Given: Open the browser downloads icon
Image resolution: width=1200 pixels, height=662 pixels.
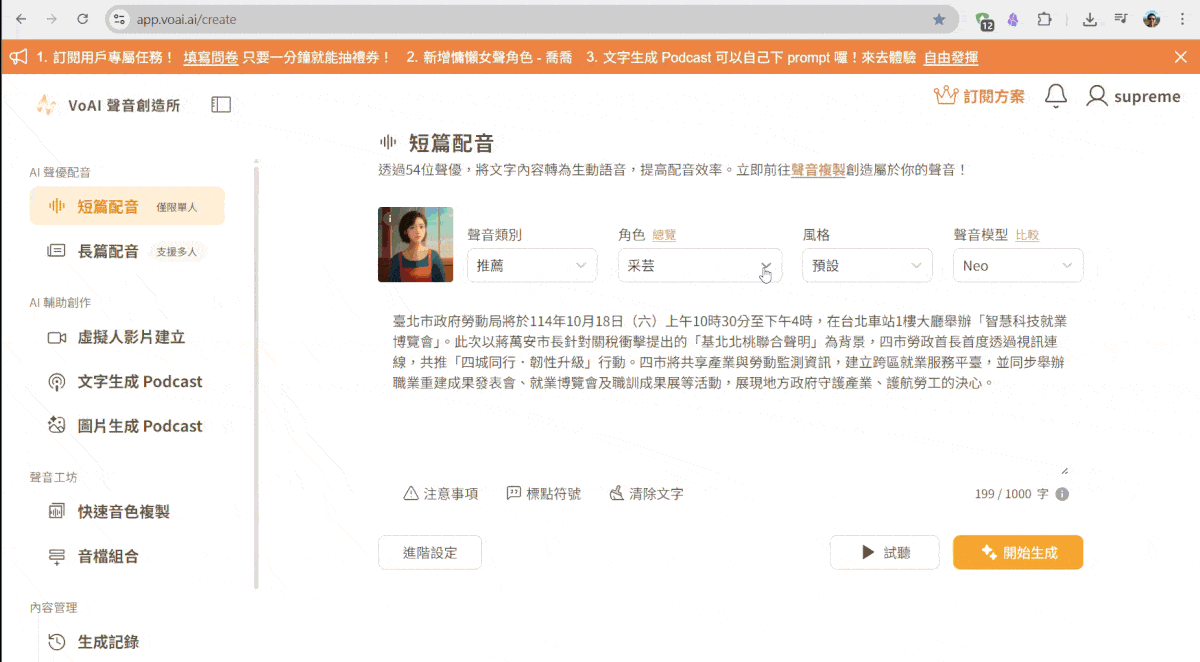Looking at the screenshot, I should coord(1090,19).
